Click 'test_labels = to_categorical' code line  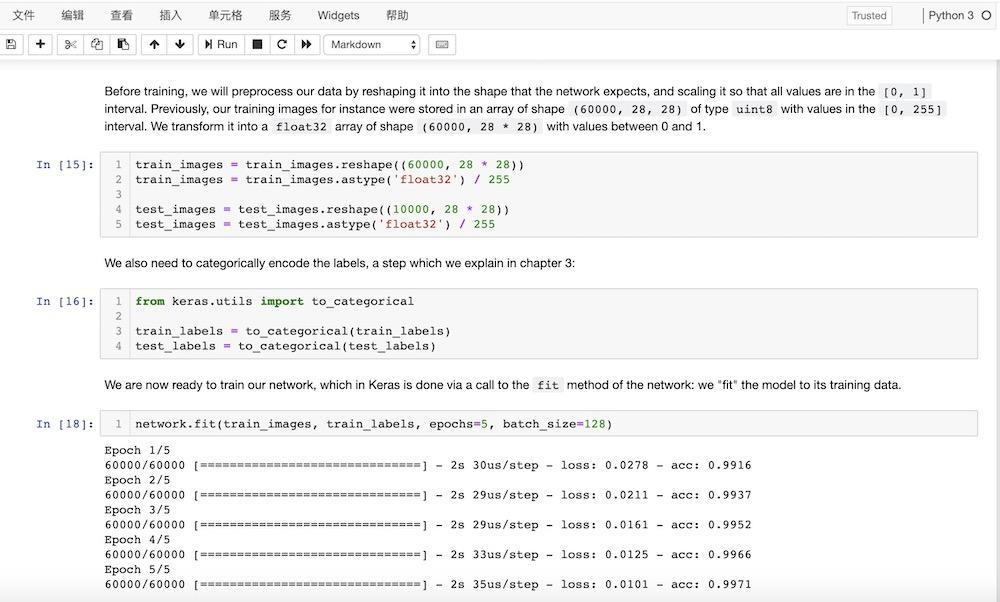(x=285, y=346)
